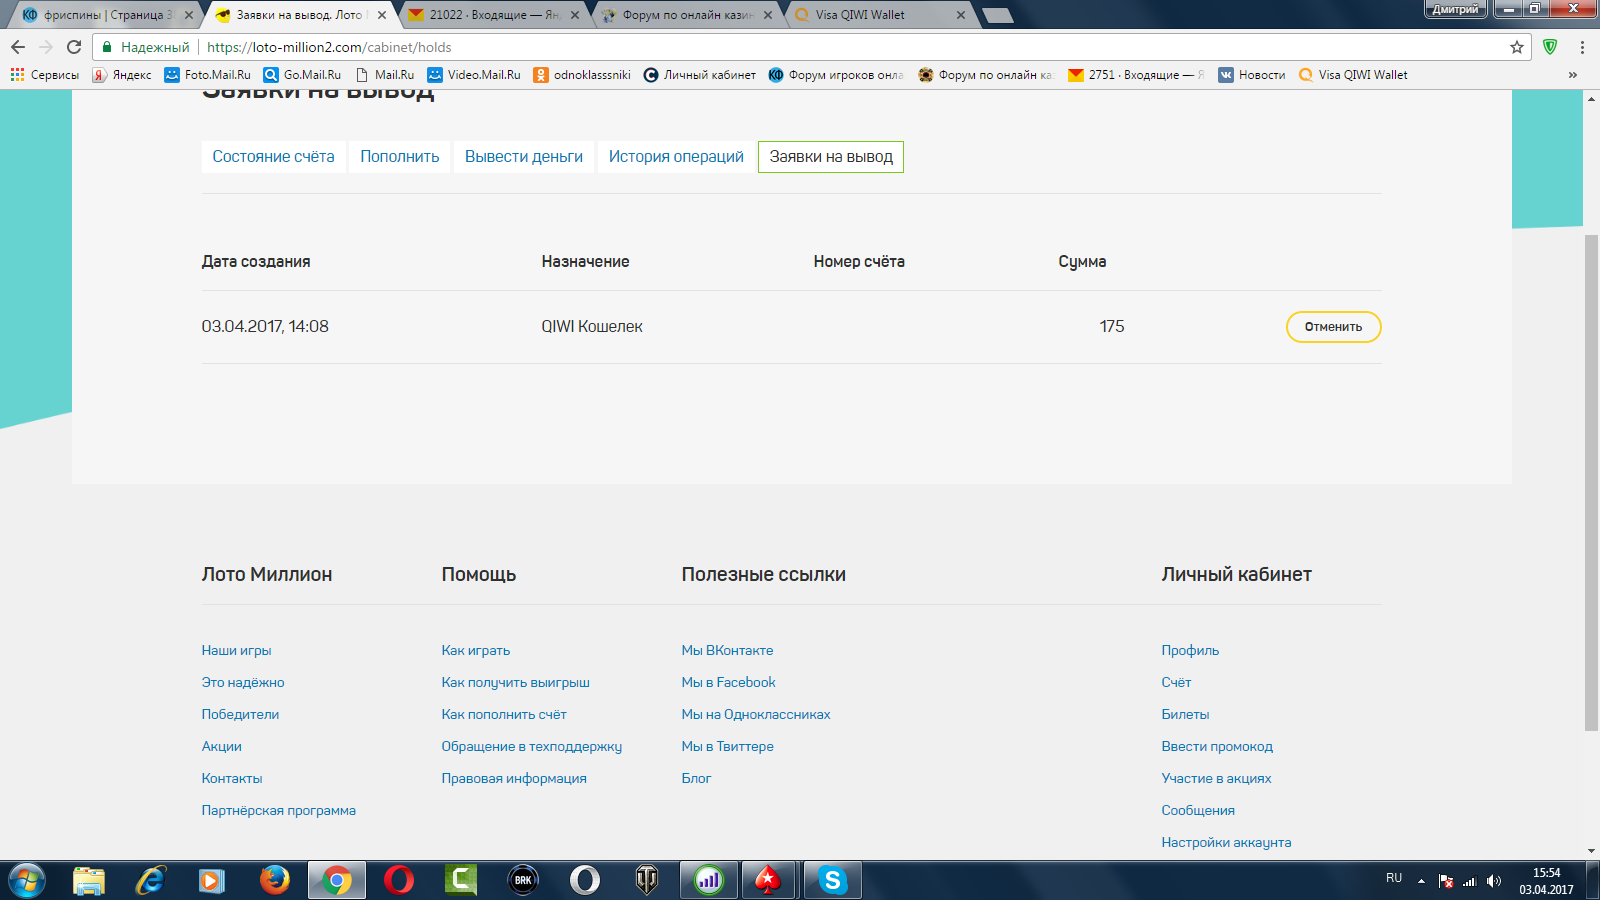Show hidden system tray icons
This screenshot has width=1600, height=900.
(1421, 881)
